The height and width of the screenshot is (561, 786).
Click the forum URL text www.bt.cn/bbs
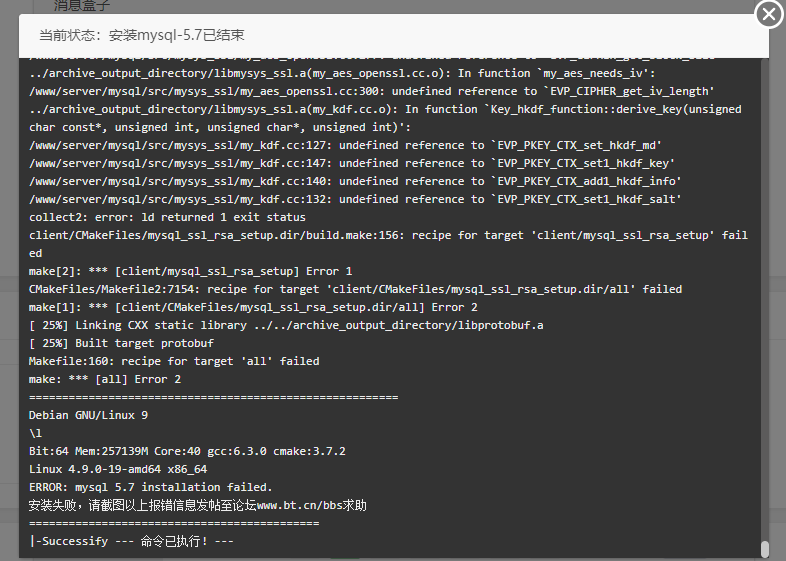[x=300, y=505]
